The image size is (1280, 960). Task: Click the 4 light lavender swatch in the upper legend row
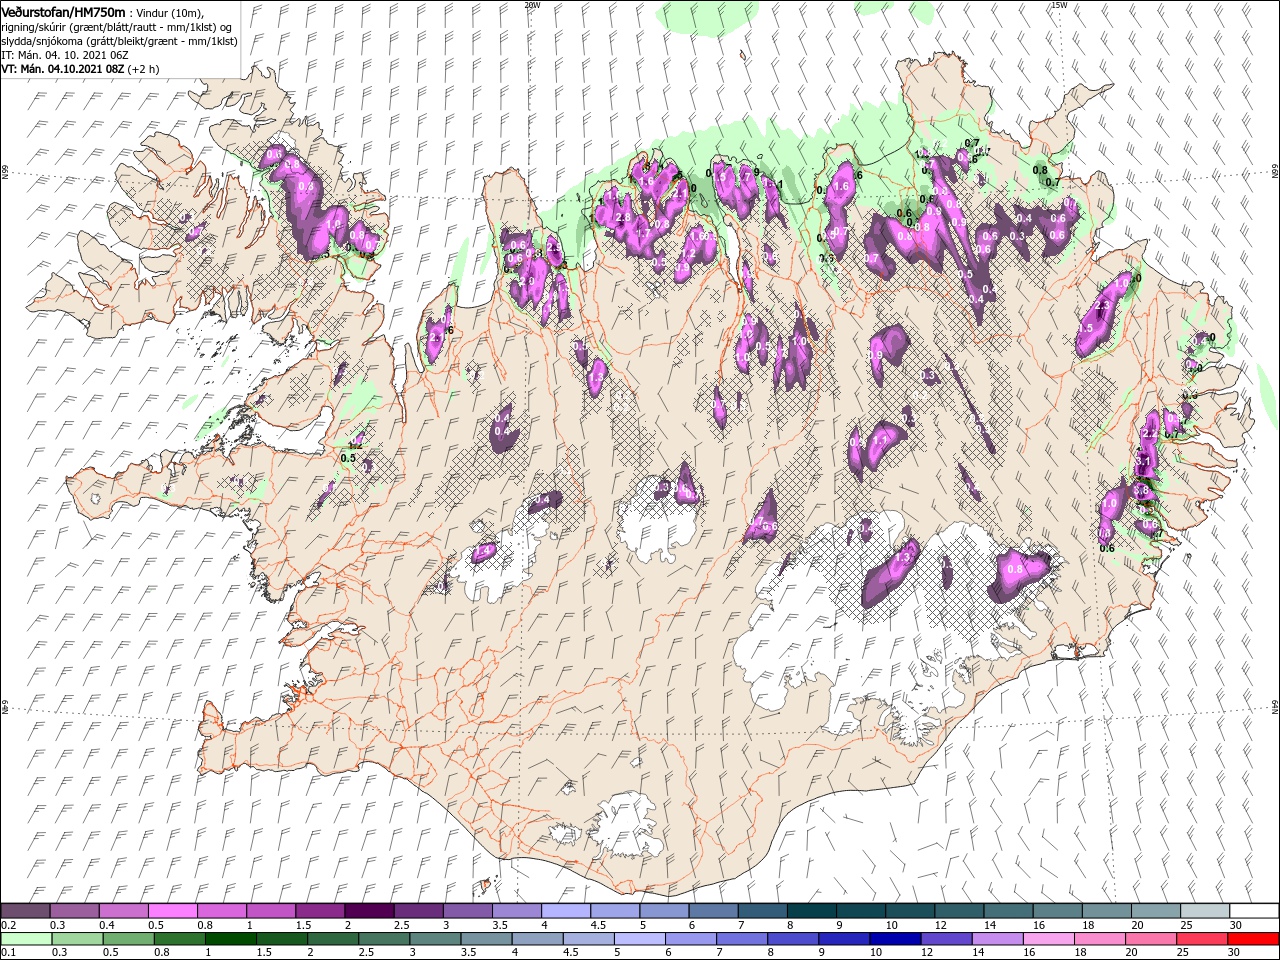(x=565, y=910)
